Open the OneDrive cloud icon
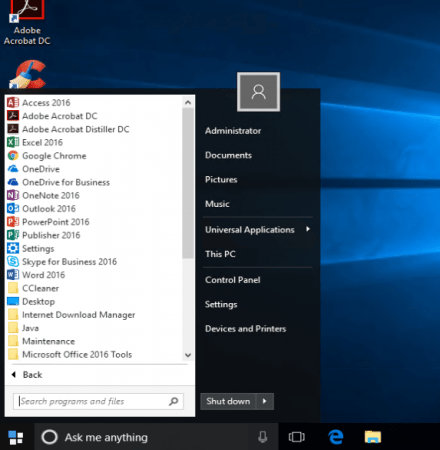440x450 pixels. tap(13, 169)
